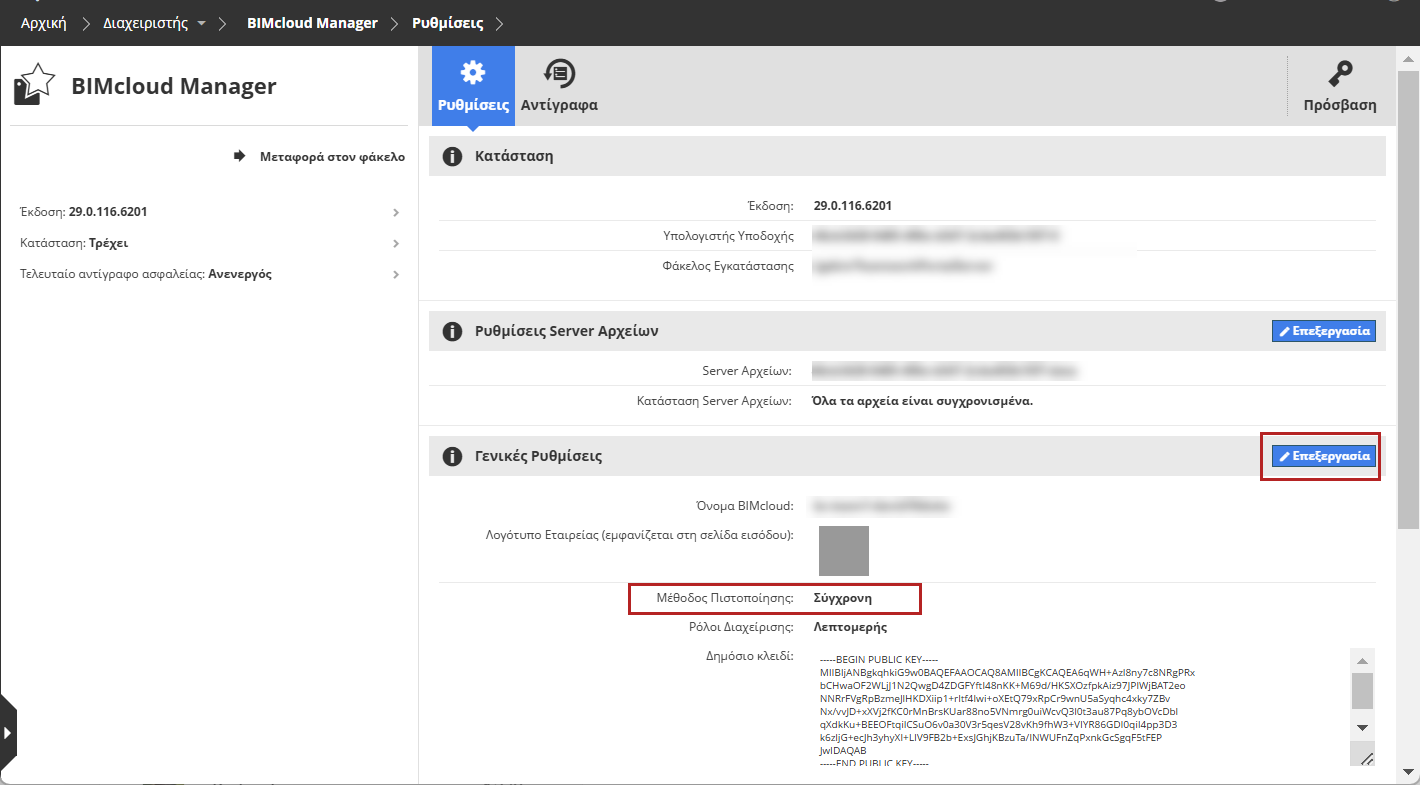This screenshot has width=1420, height=785.
Task: Expand the Τελευταίο αντίγραφο ασφαλείας row chevron
Action: tap(396, 274)
